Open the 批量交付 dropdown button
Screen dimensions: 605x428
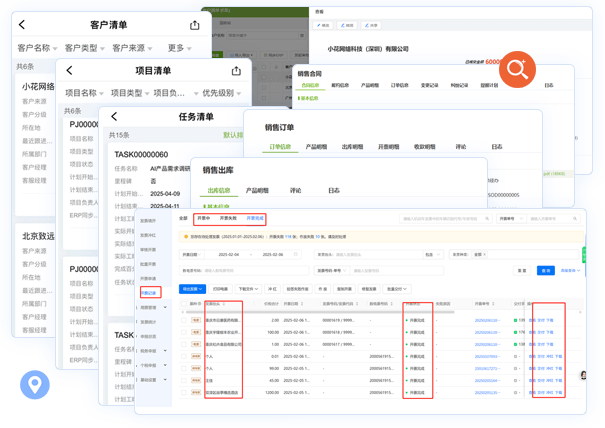click(x=397, y=289)
